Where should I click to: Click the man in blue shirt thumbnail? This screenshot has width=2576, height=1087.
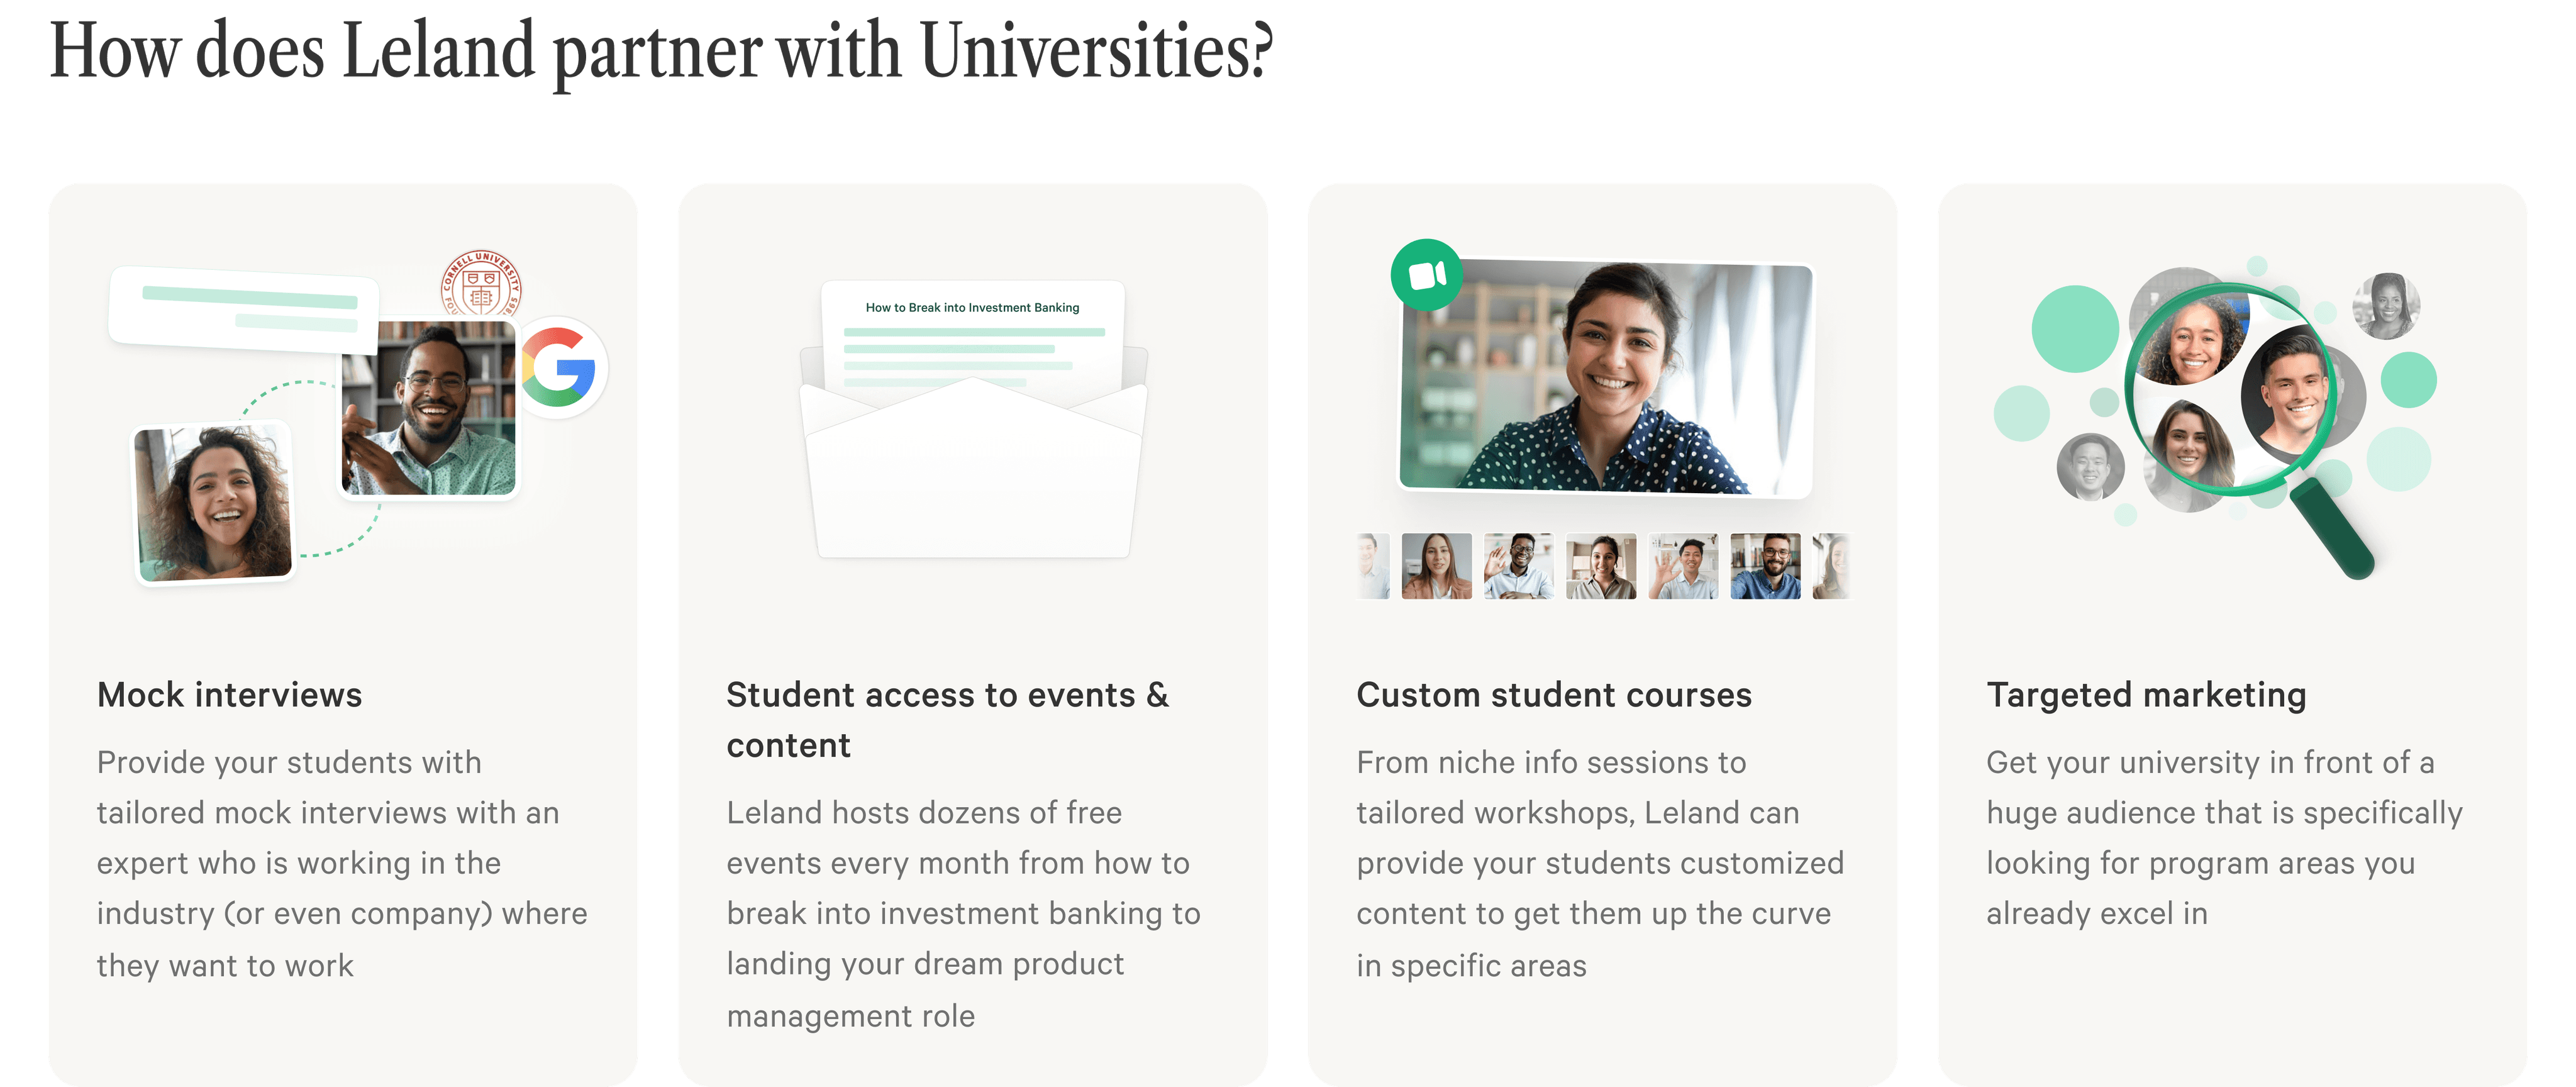coord(1766,566)
